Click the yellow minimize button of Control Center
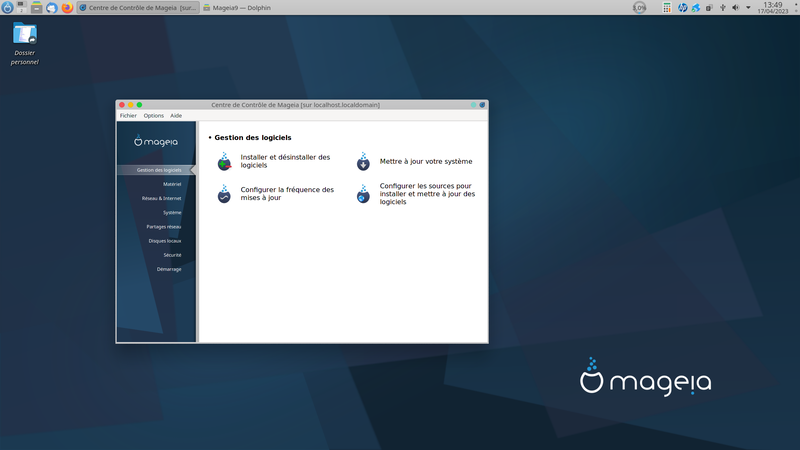This screenshot has width=800, height=450. pos(131,105)
